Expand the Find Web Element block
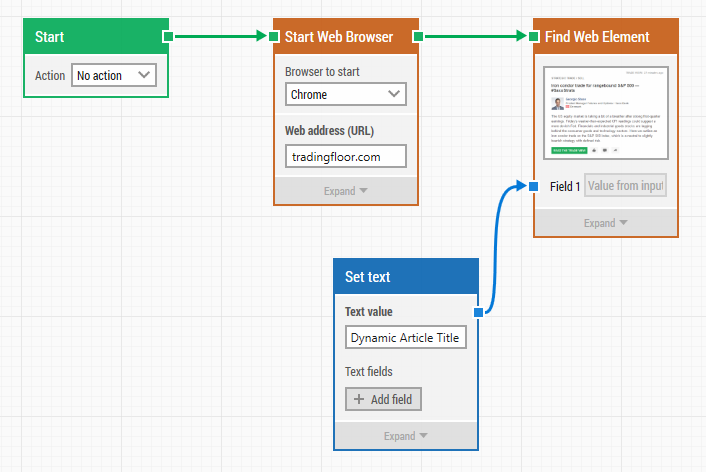 coord(605,223)
